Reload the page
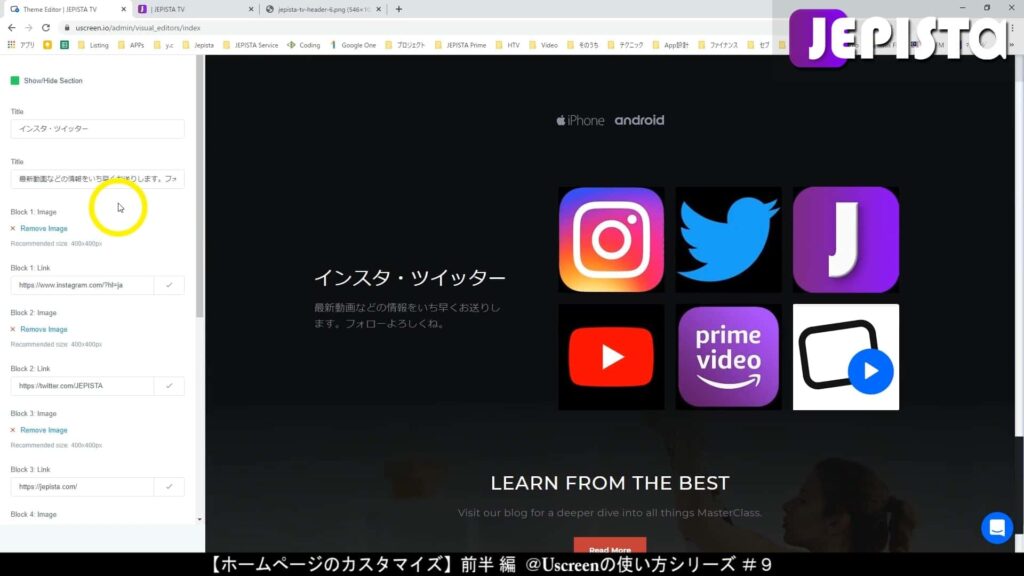 (x=46, y=27)
